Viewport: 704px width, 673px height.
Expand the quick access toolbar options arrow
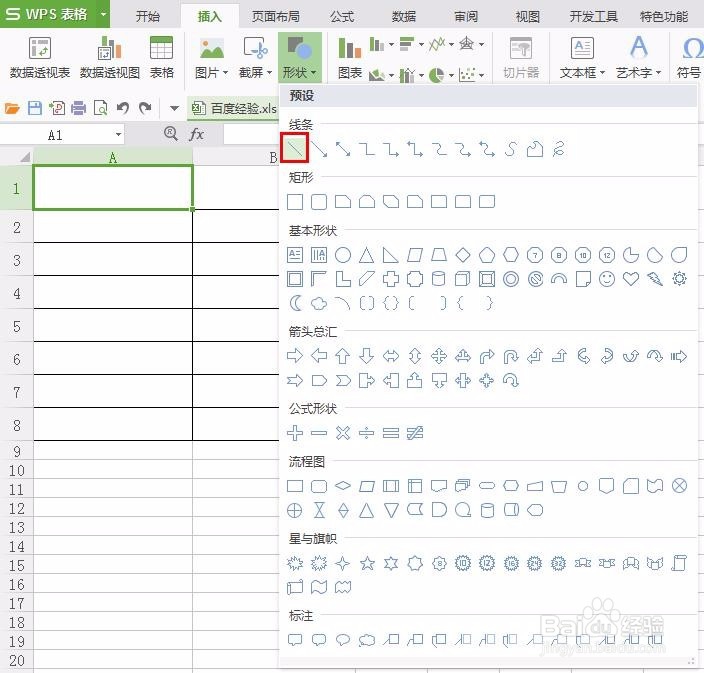(175, 108)
